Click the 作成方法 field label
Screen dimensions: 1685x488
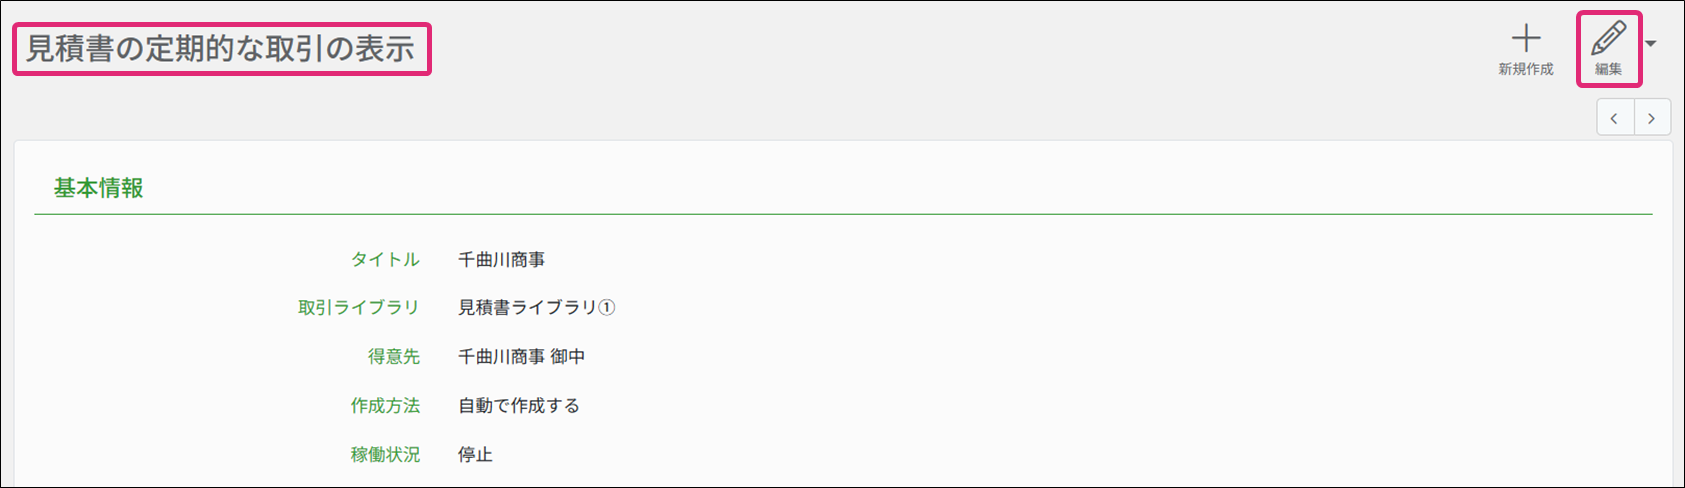pyautogui.click(x=385, y=406)
